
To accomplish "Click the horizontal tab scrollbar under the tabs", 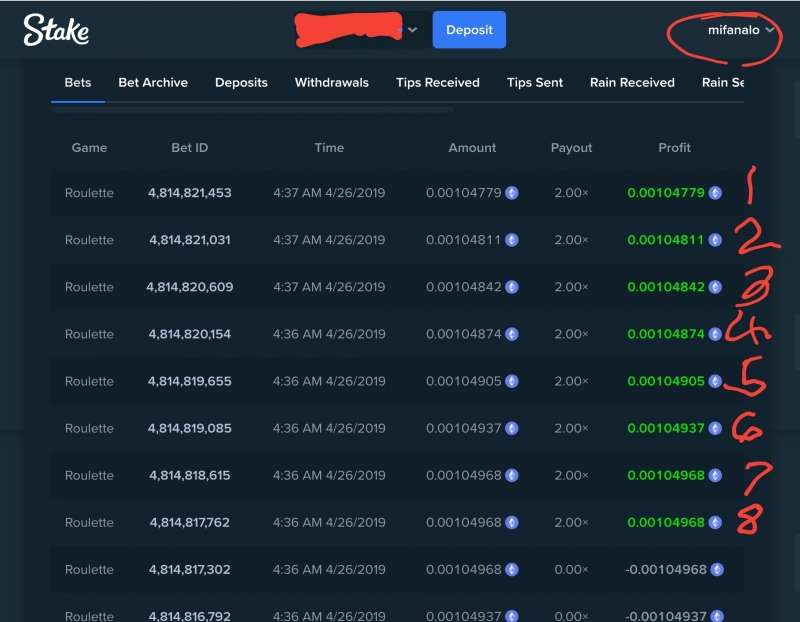I will pyautogui.click(x=252, y=109).
